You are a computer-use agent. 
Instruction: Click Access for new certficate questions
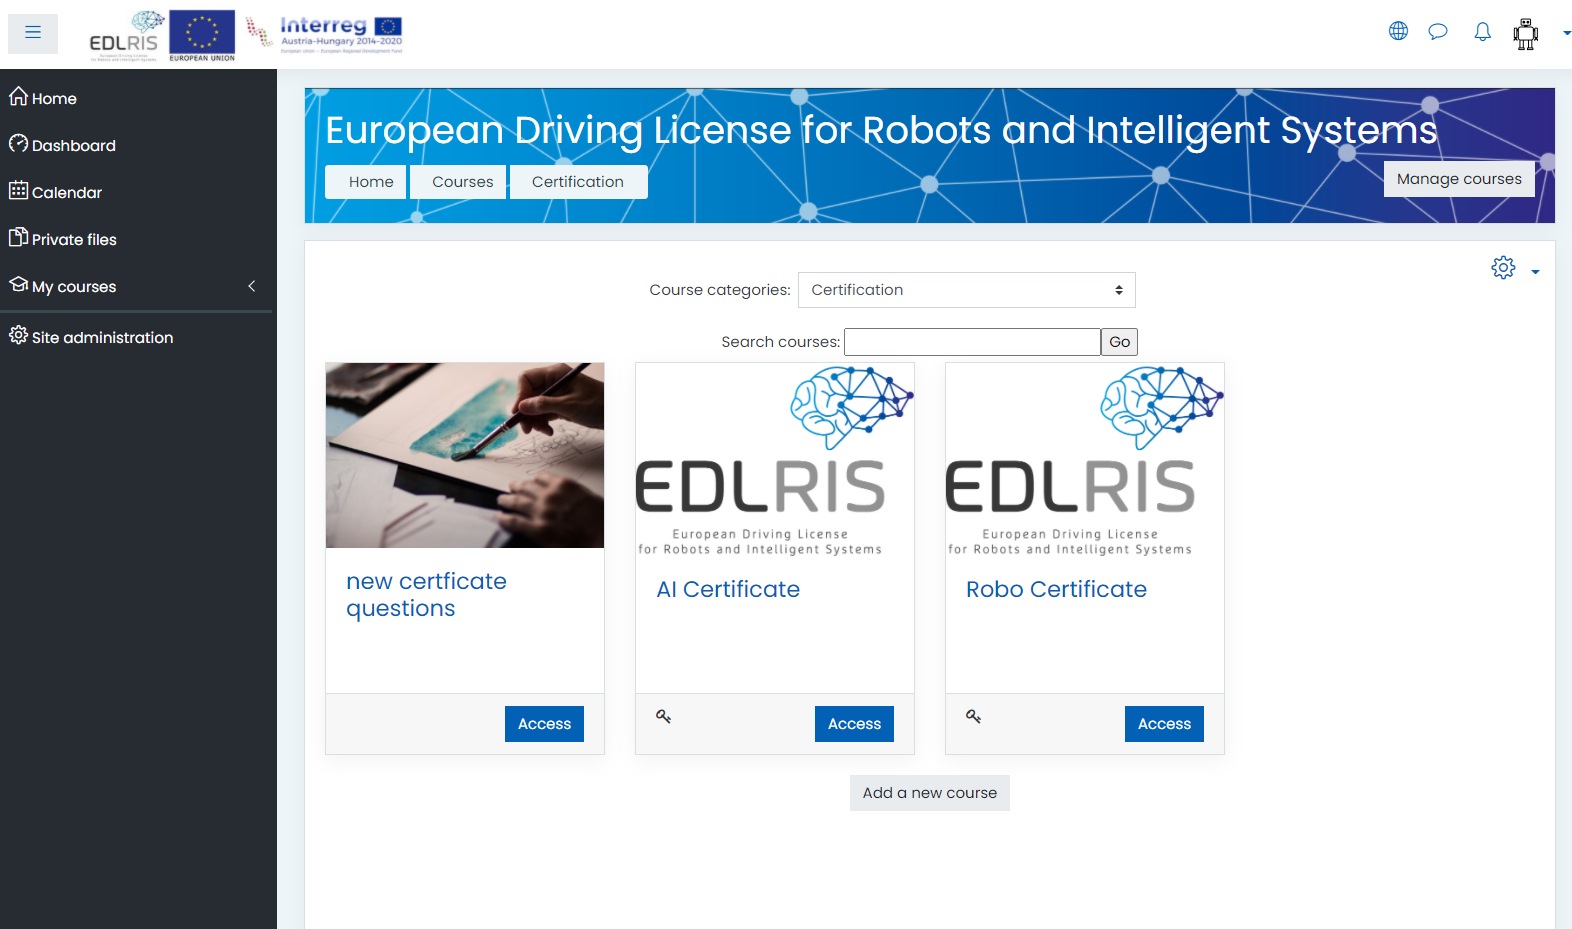point(544,724)
